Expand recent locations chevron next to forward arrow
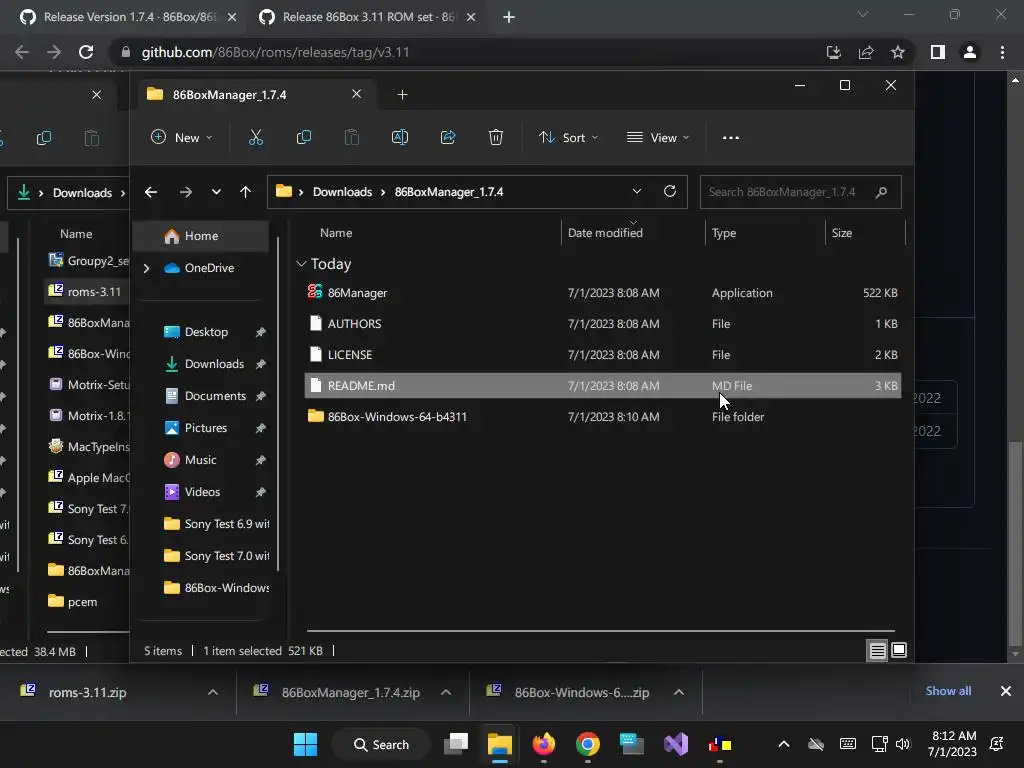 click(x=216, y=192)
